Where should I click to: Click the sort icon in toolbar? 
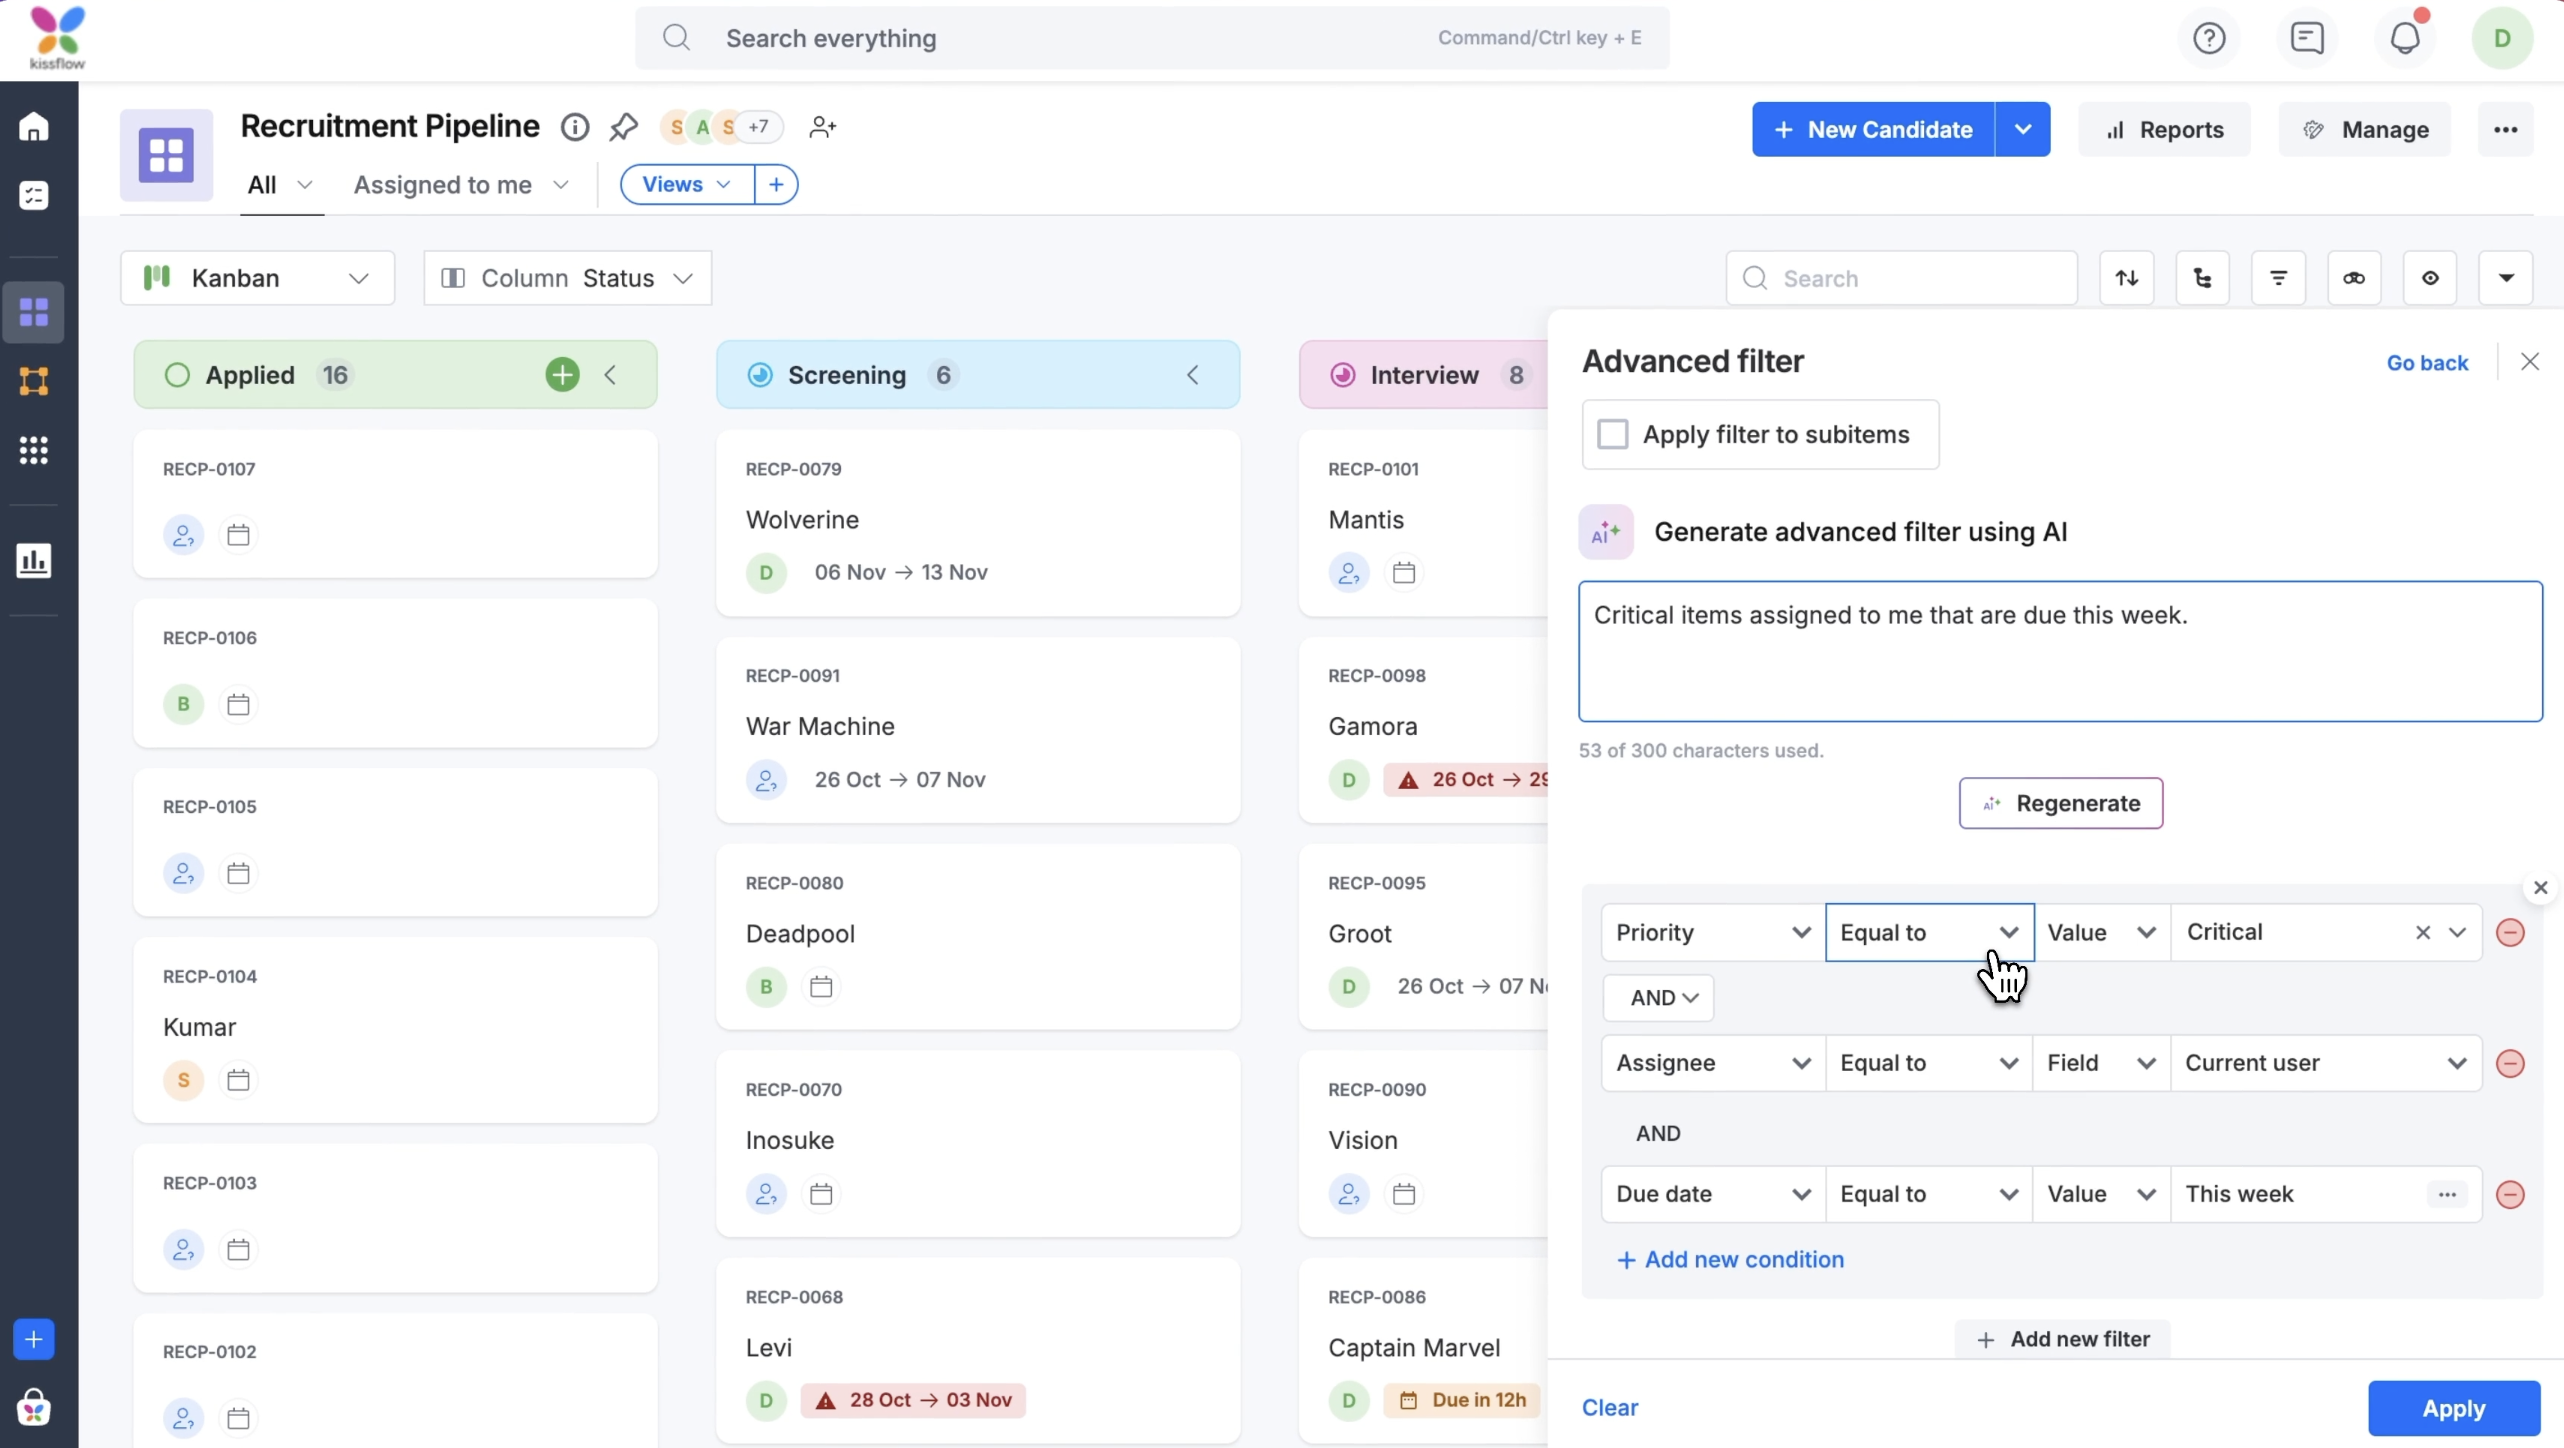(2127, 278)
